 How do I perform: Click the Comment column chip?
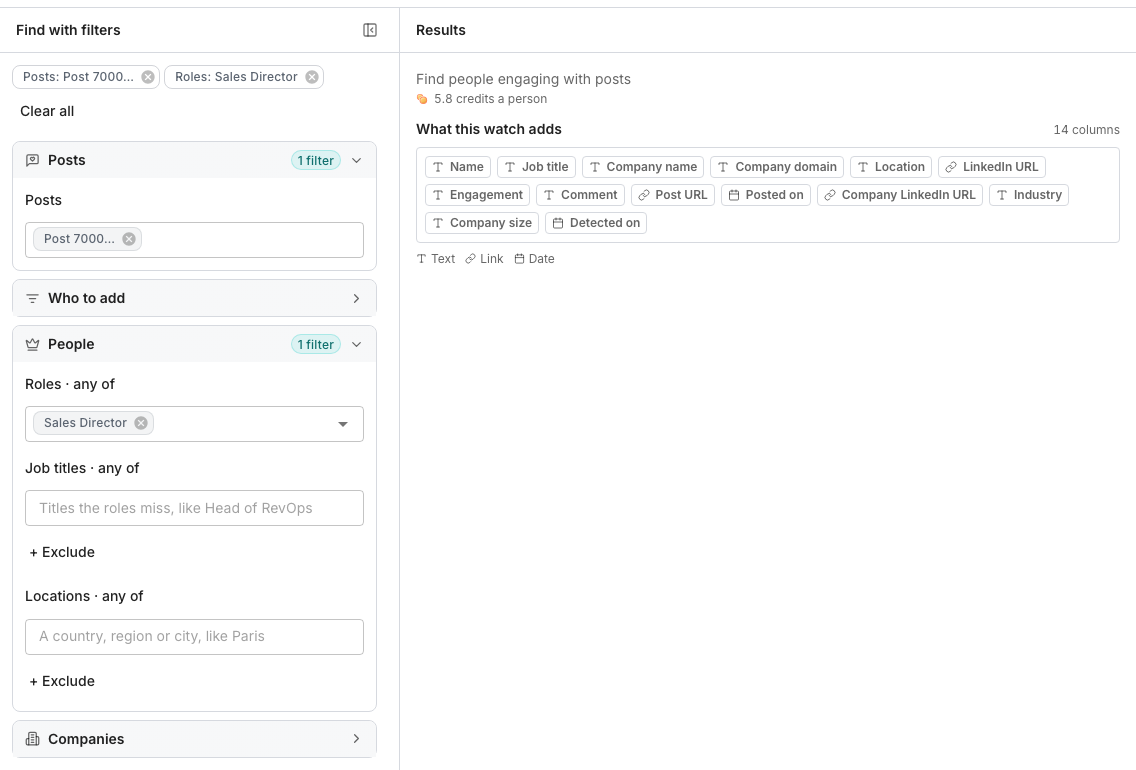580,195
